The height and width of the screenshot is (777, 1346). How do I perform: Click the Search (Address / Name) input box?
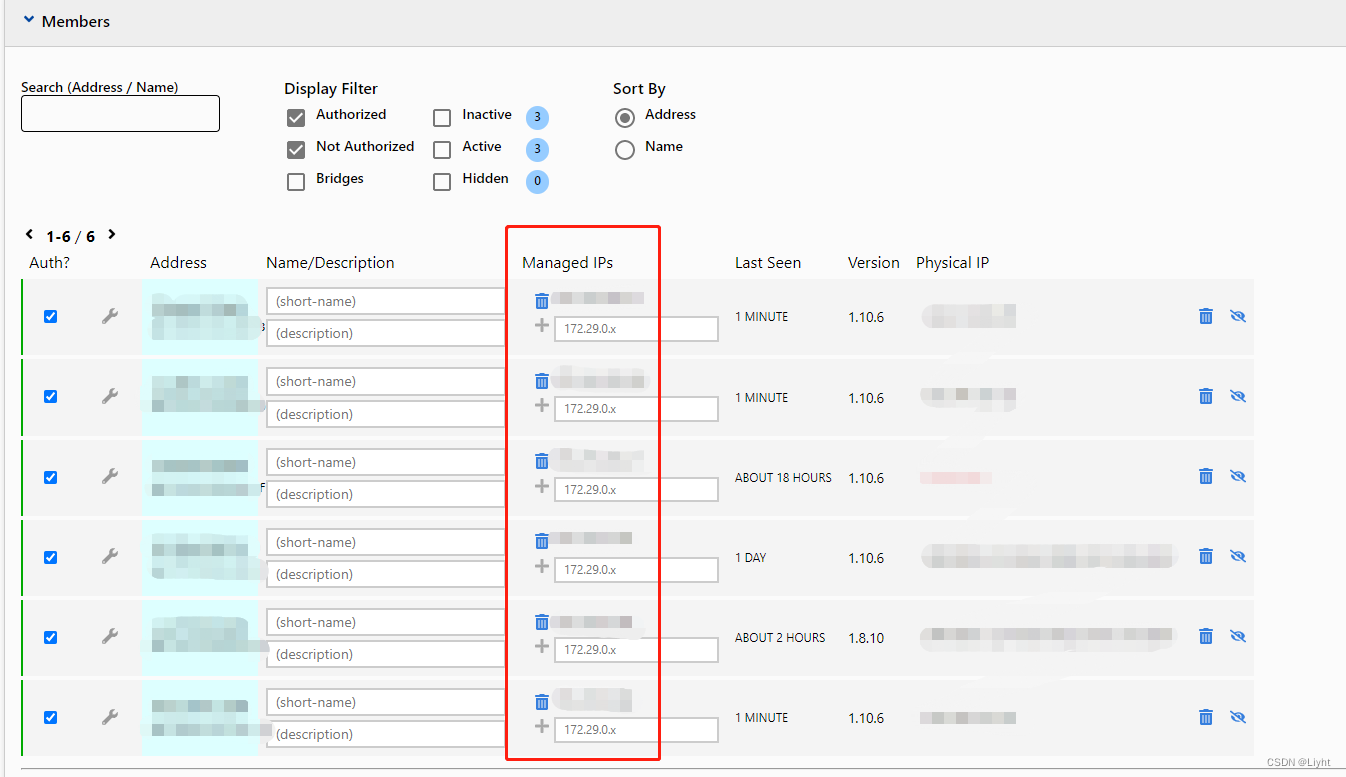pyautogui.click(x=120, y=113)
